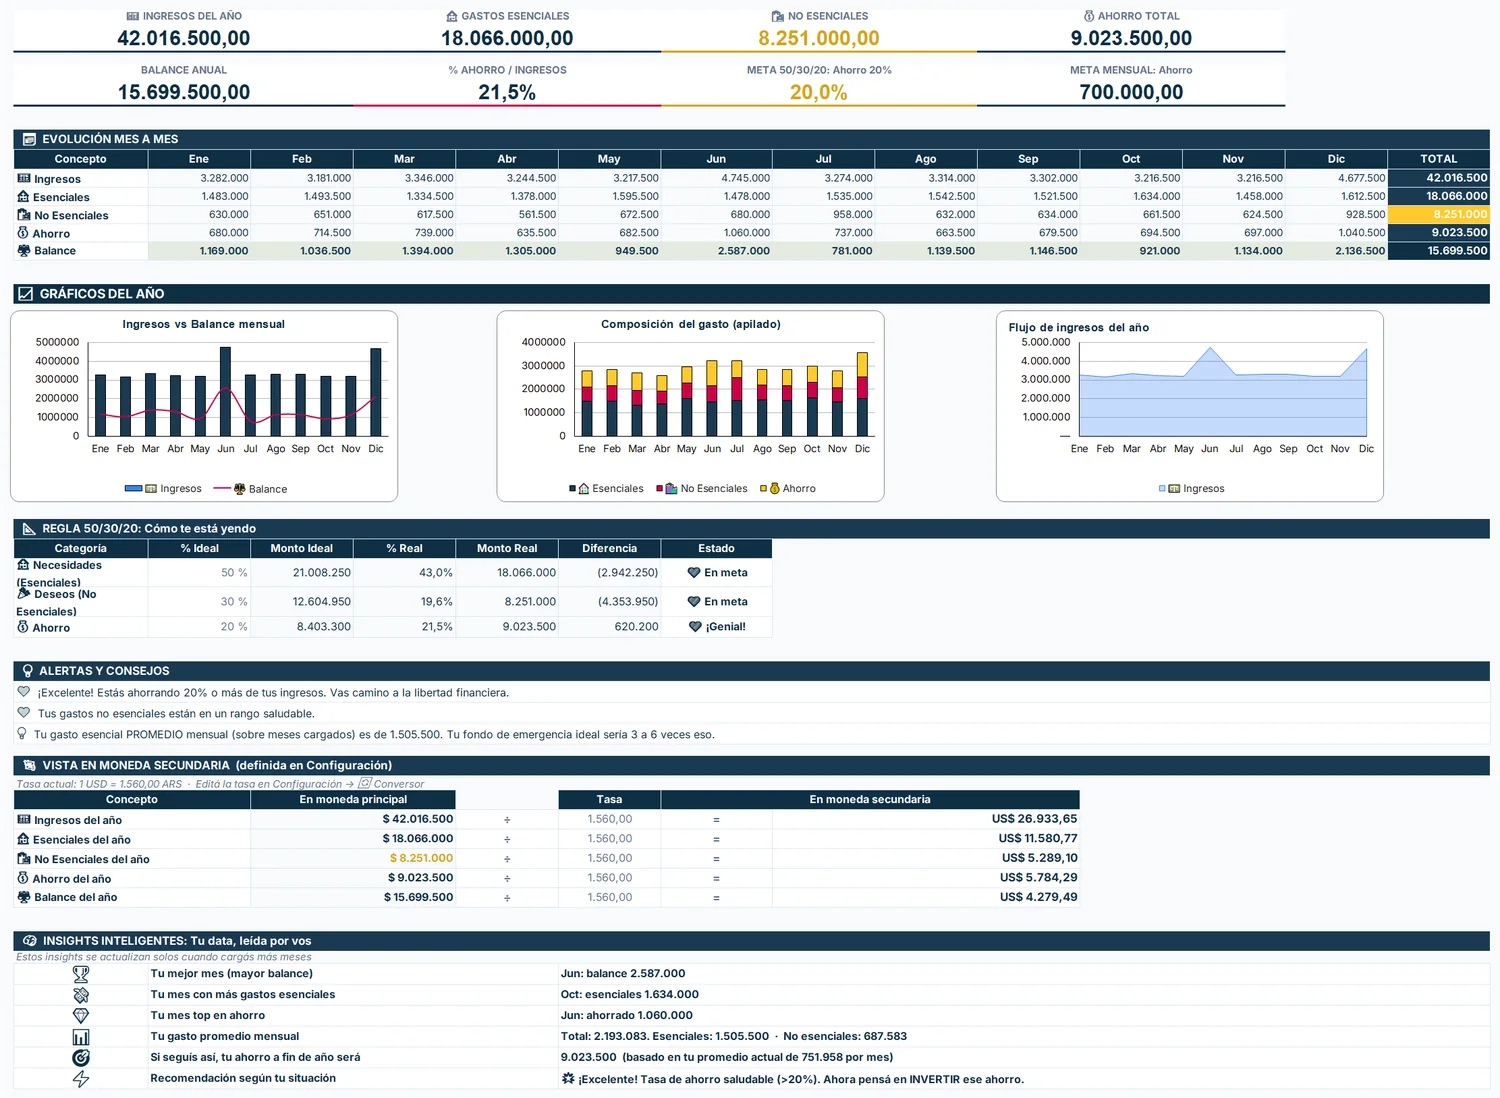Click the June Balance cell 2.587.000
Screen dimensions: 1500x1098
[716, 251]
